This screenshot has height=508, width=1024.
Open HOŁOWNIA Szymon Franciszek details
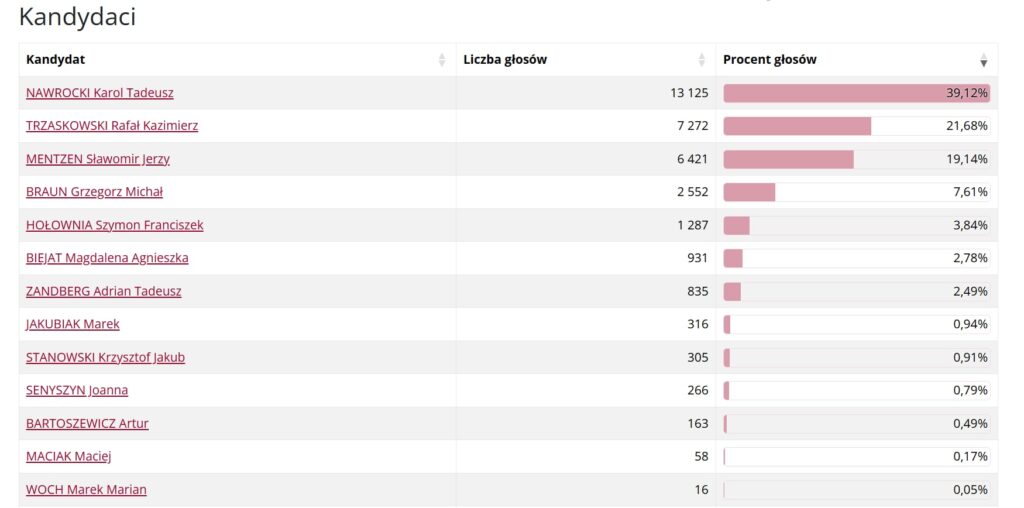pyautogui.click(x=114, y=225)
